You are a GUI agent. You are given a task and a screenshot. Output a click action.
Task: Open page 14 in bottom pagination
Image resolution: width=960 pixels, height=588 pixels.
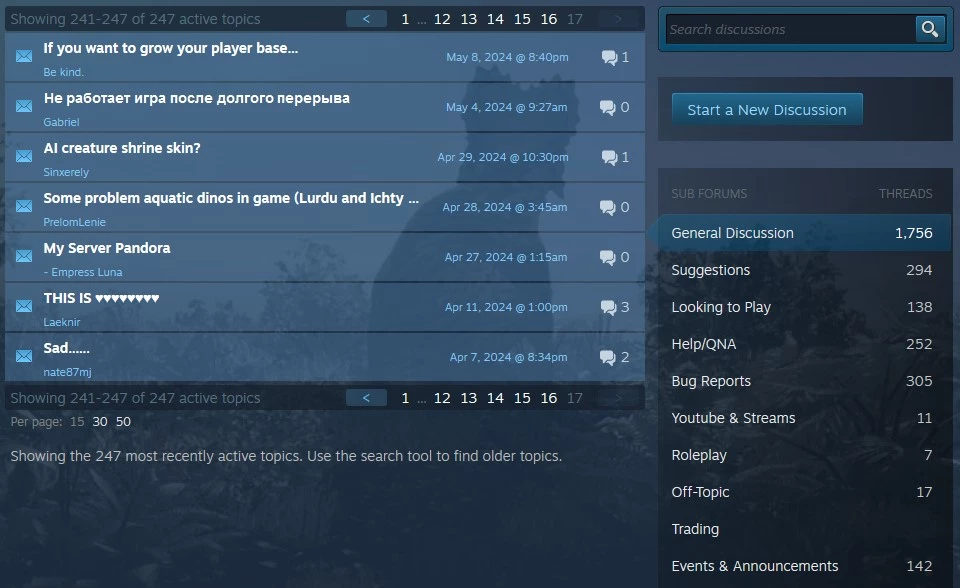[495, 398]
